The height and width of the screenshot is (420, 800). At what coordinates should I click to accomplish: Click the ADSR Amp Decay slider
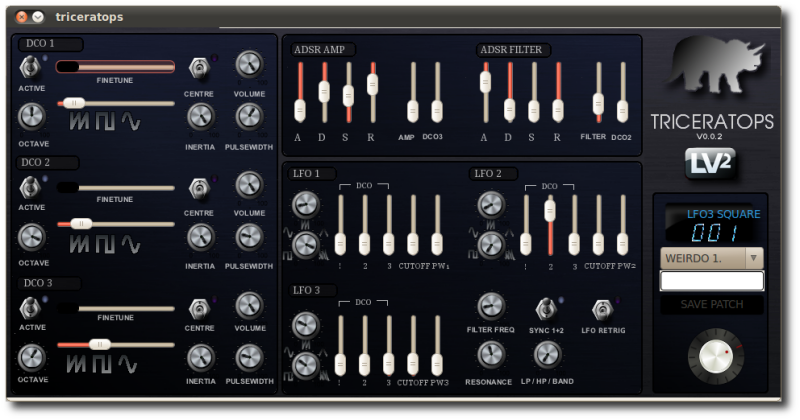point(324,93)
